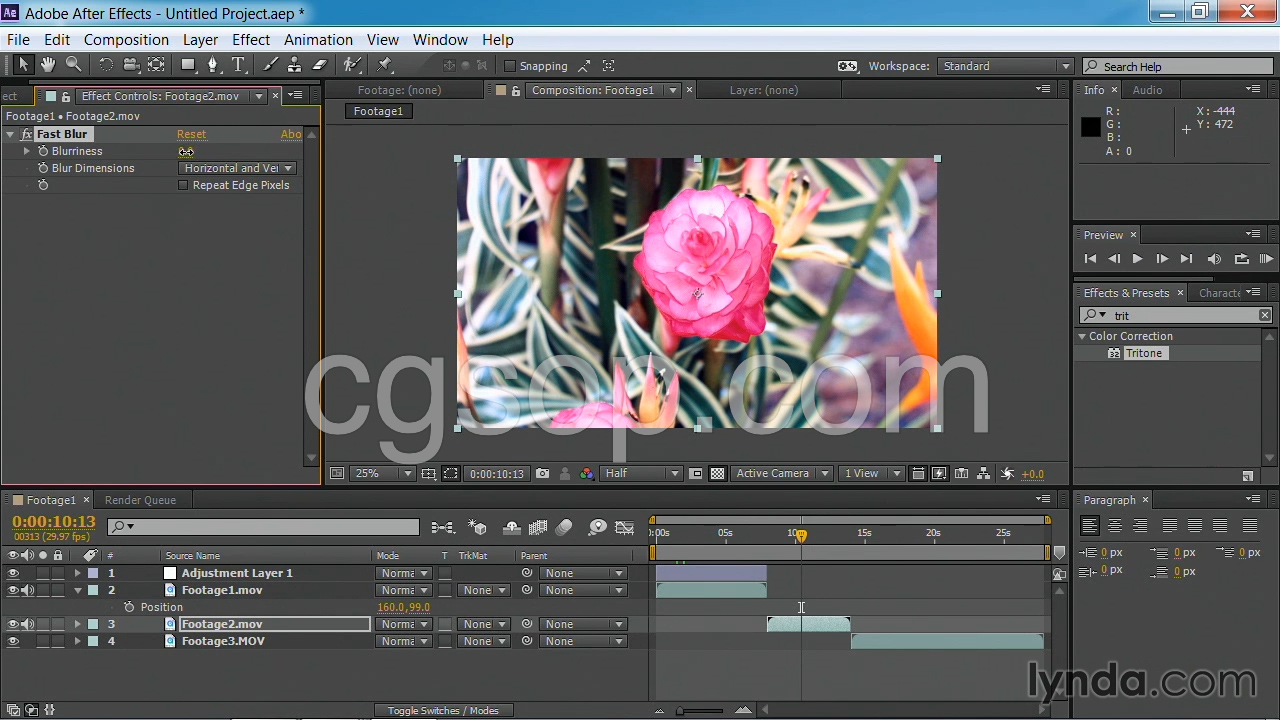1280x720 pixels.
Task: Select the Eraser tool
Action: click(x=320, y=65)
